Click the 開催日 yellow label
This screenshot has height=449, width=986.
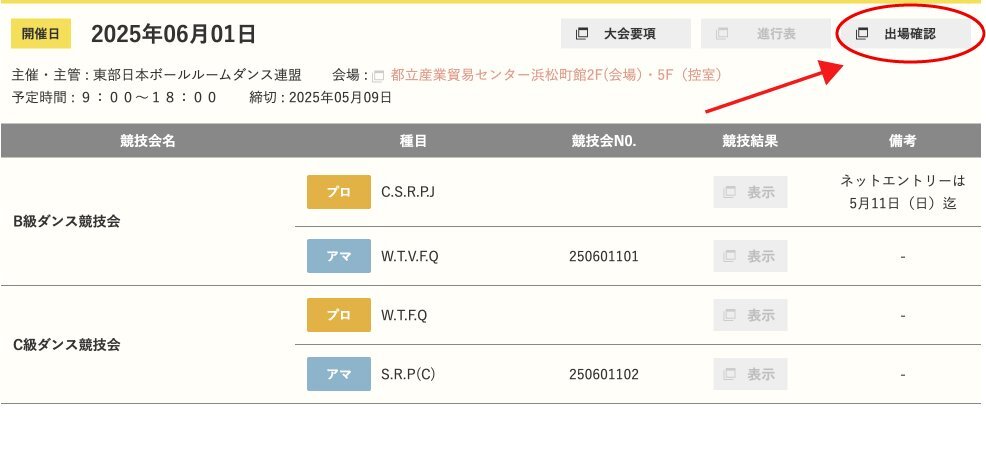click(41, 34)
